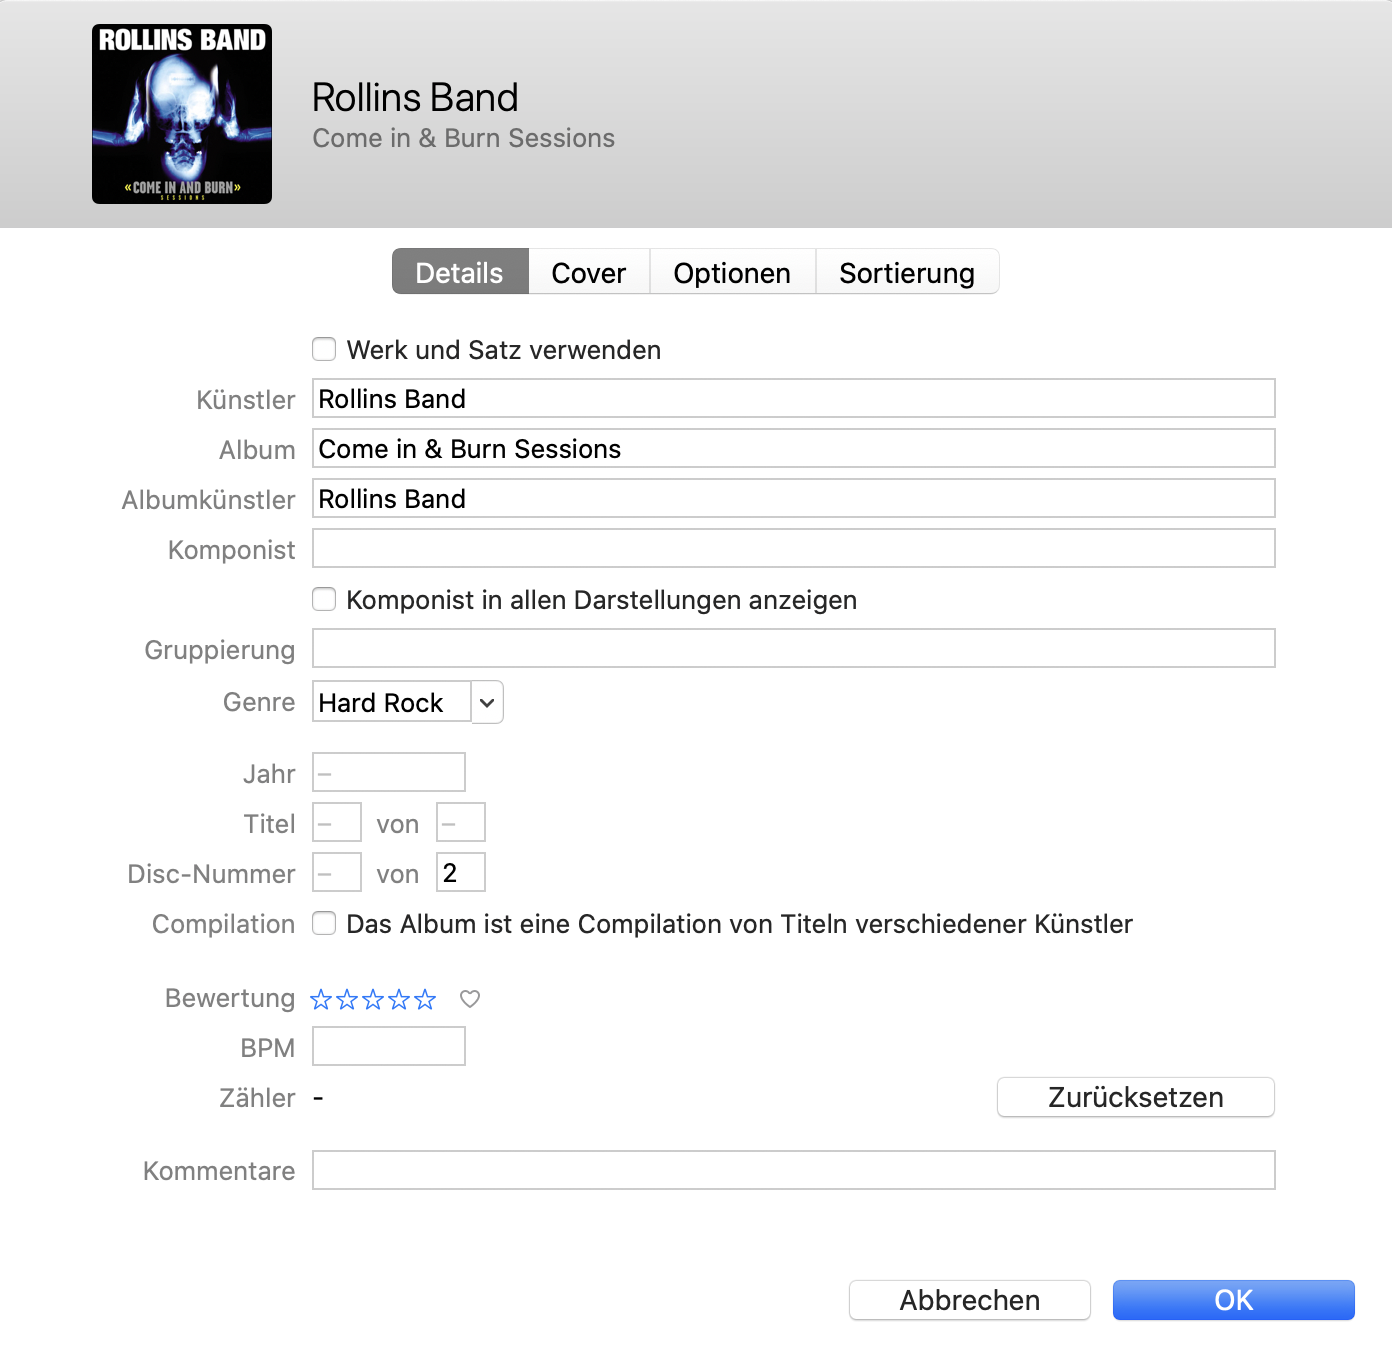The height and width of the screenshot is (1354, 1392).
Task: Click the Titel track number field
Action: [337, 822]
